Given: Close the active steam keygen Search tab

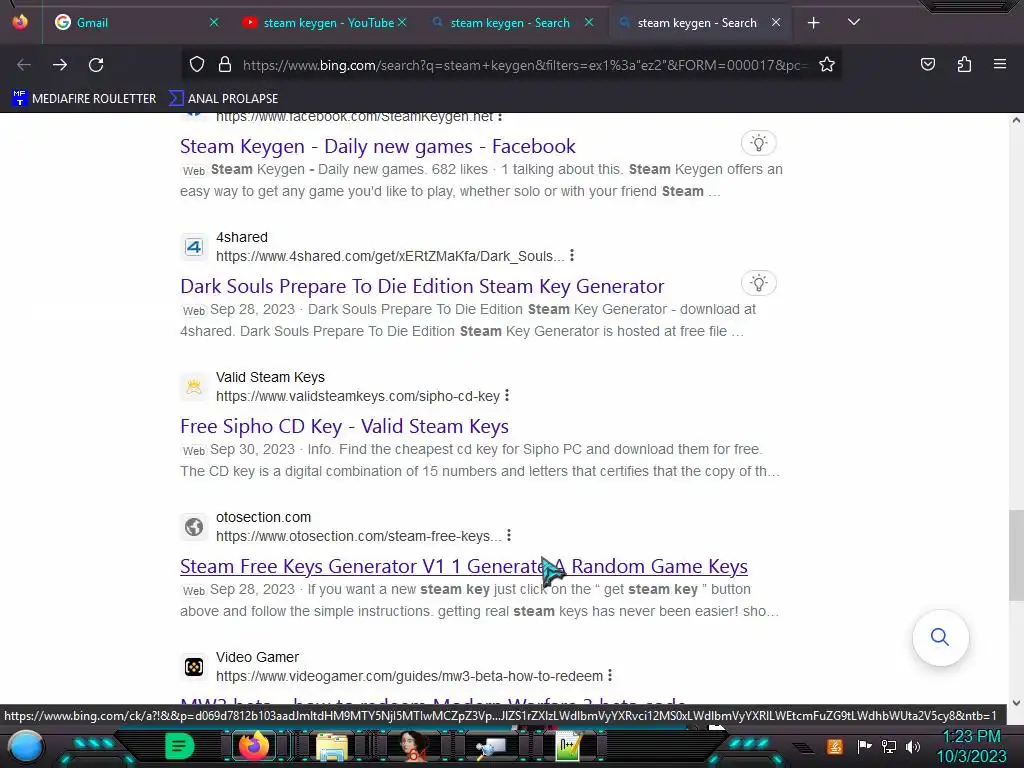Looking at the screenshot, I should [x=776, y=22].
